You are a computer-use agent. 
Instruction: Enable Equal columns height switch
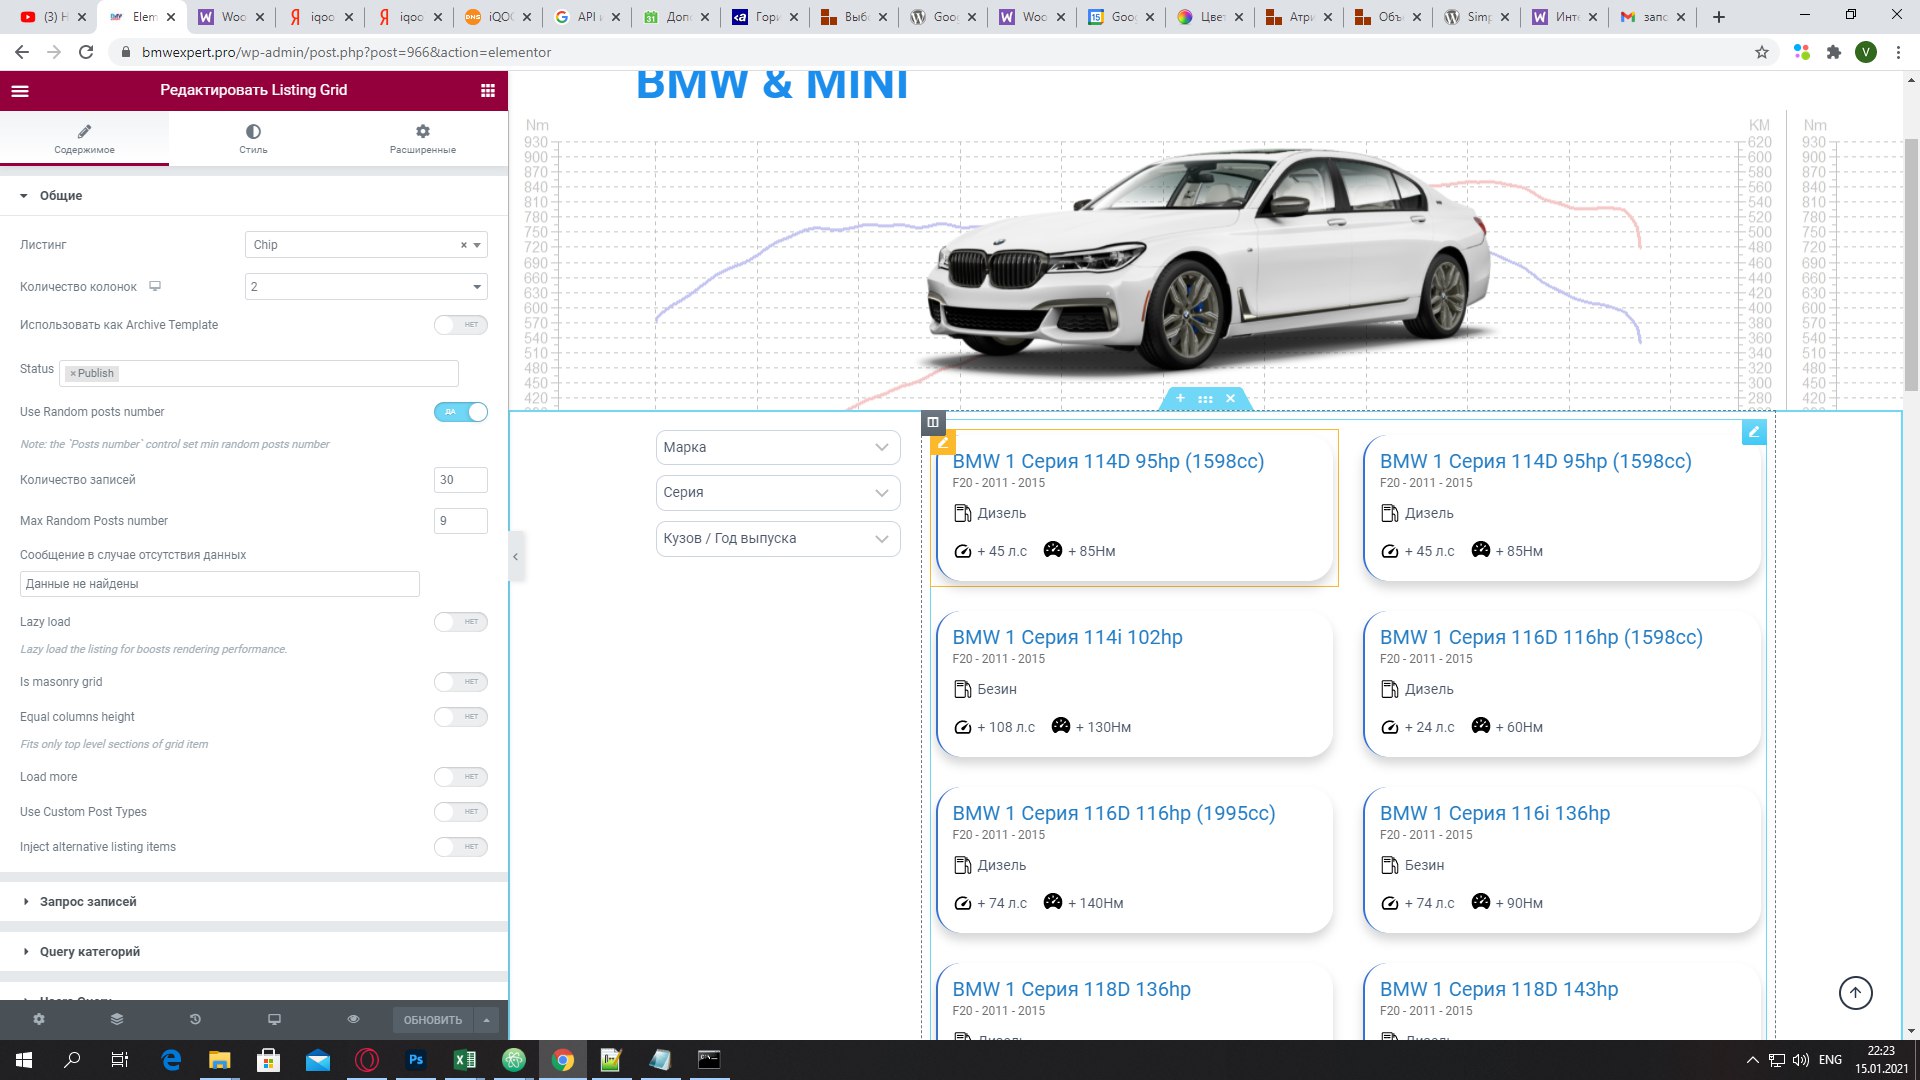coord(461,717)
